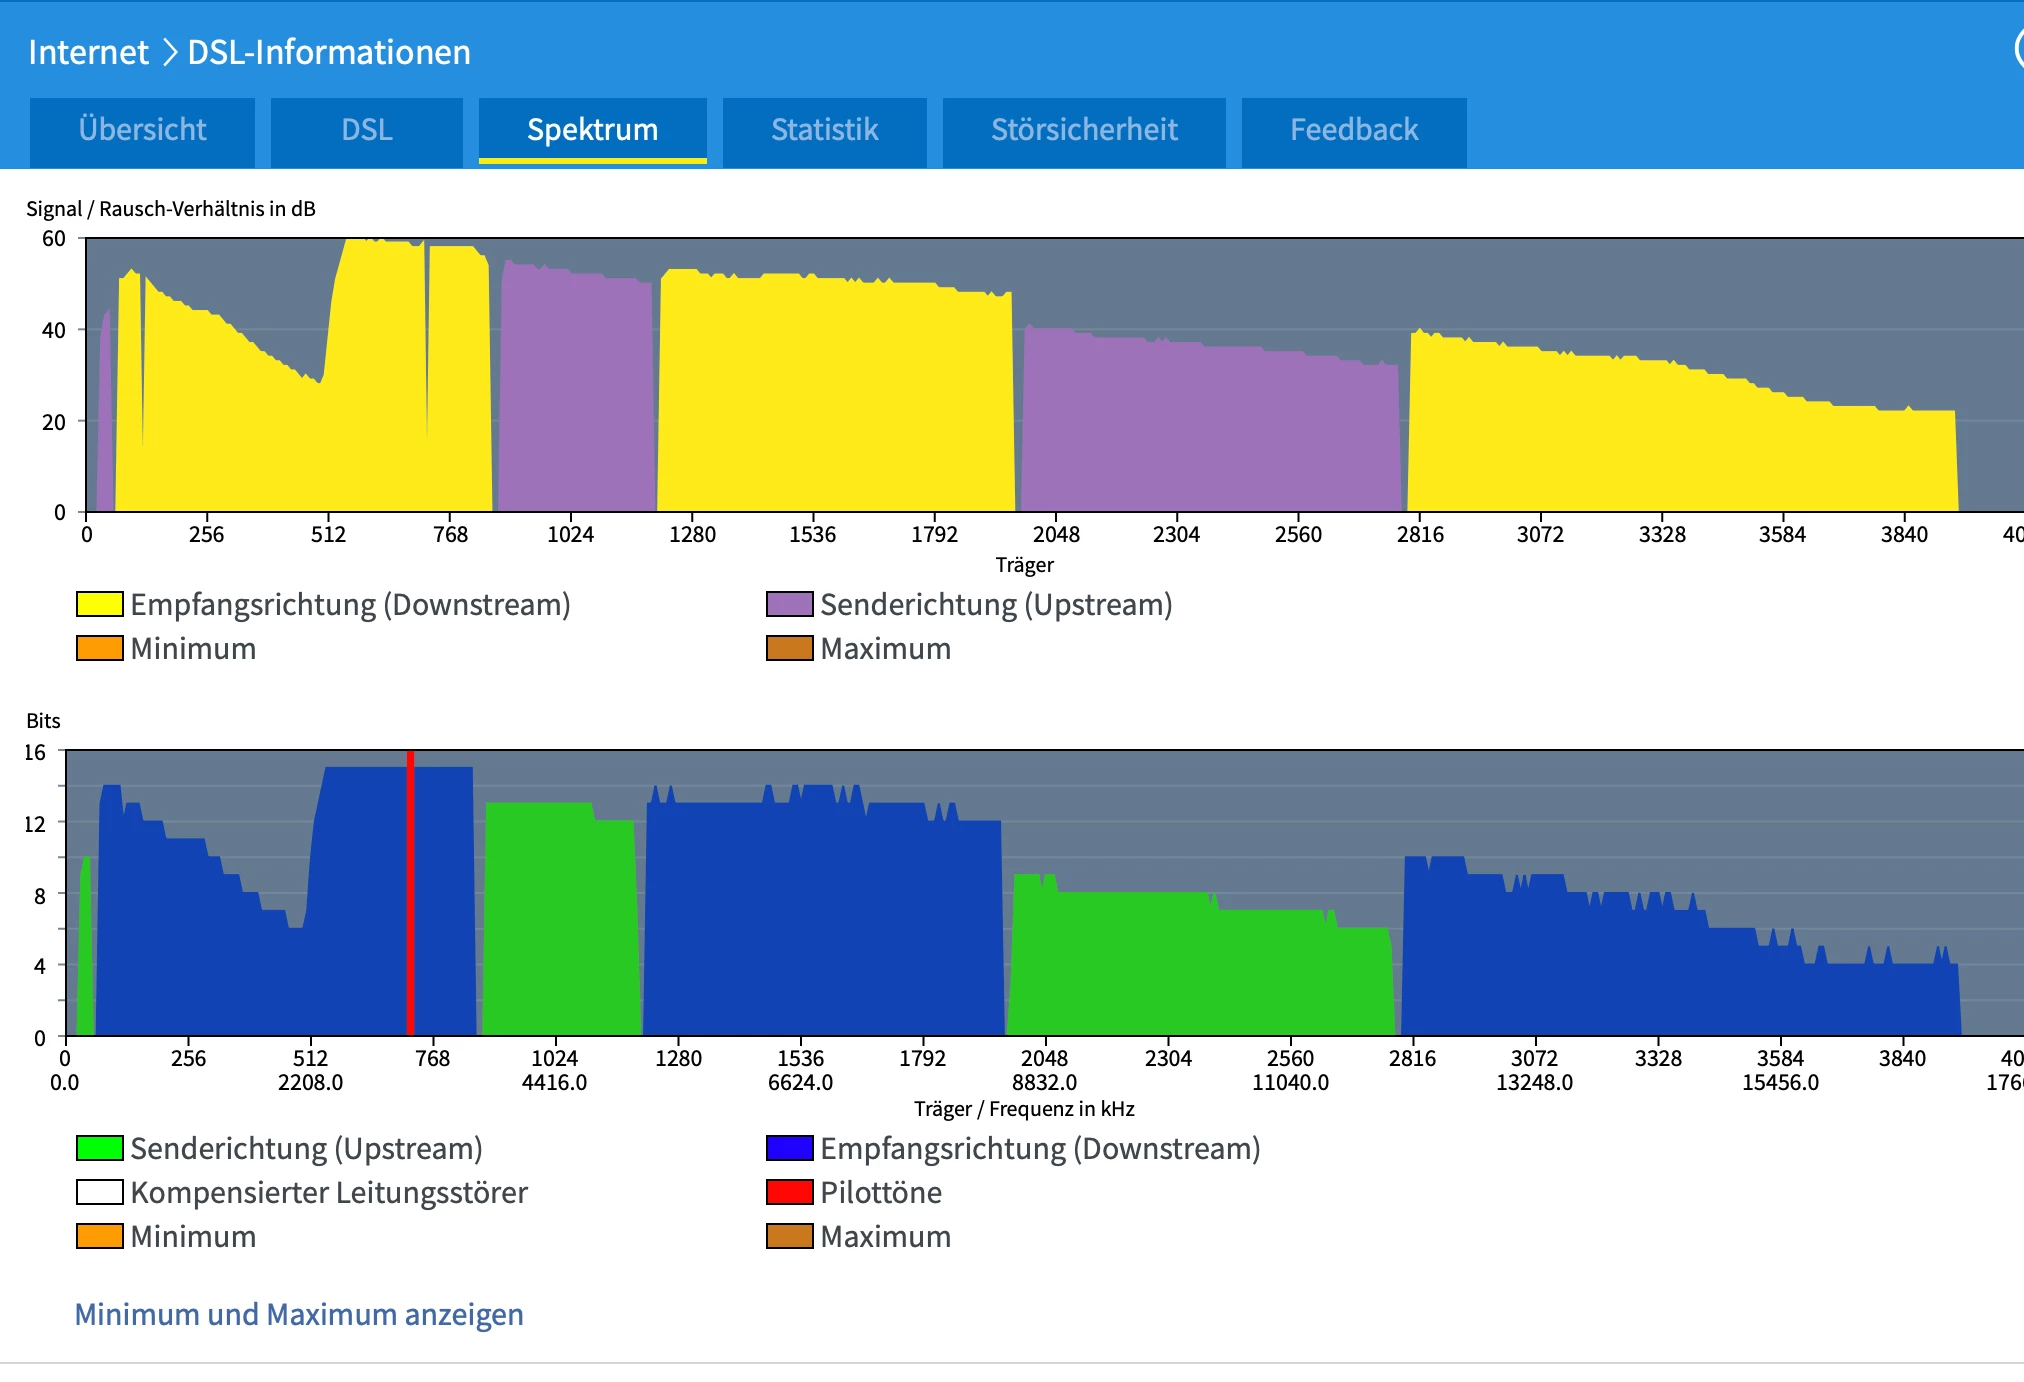Click the red Pilottöne legend swatch

[x=789, y=1192]
